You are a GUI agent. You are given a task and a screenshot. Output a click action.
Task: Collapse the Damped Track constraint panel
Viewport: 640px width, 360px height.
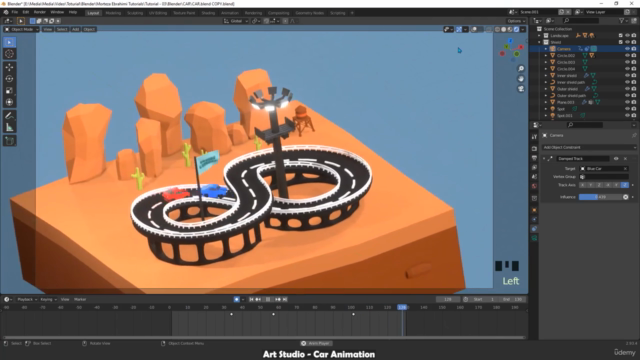pyautogui.click(x=544, y=158)
